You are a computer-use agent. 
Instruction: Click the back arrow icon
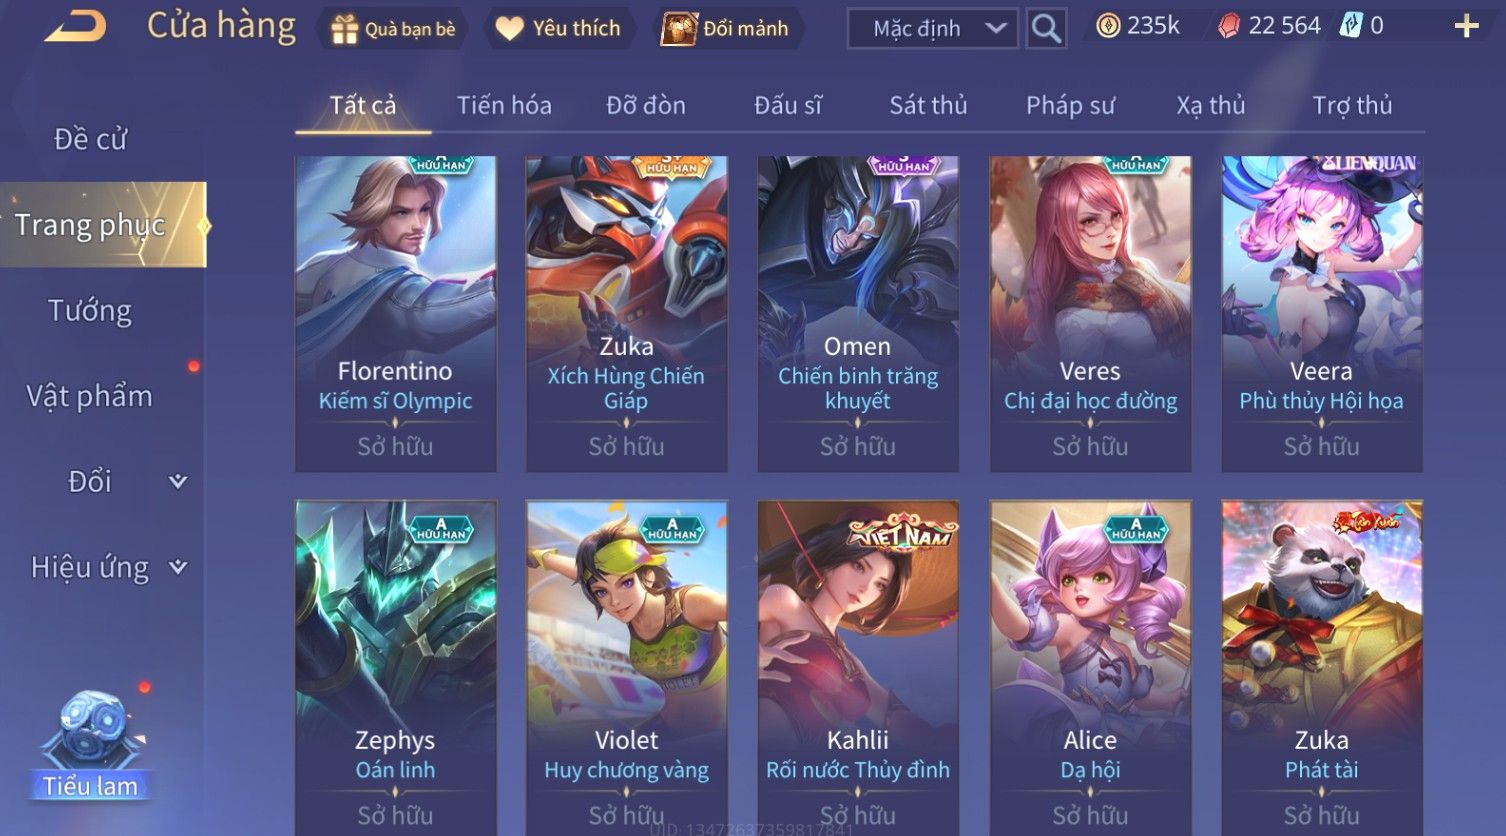coord(75,27)
